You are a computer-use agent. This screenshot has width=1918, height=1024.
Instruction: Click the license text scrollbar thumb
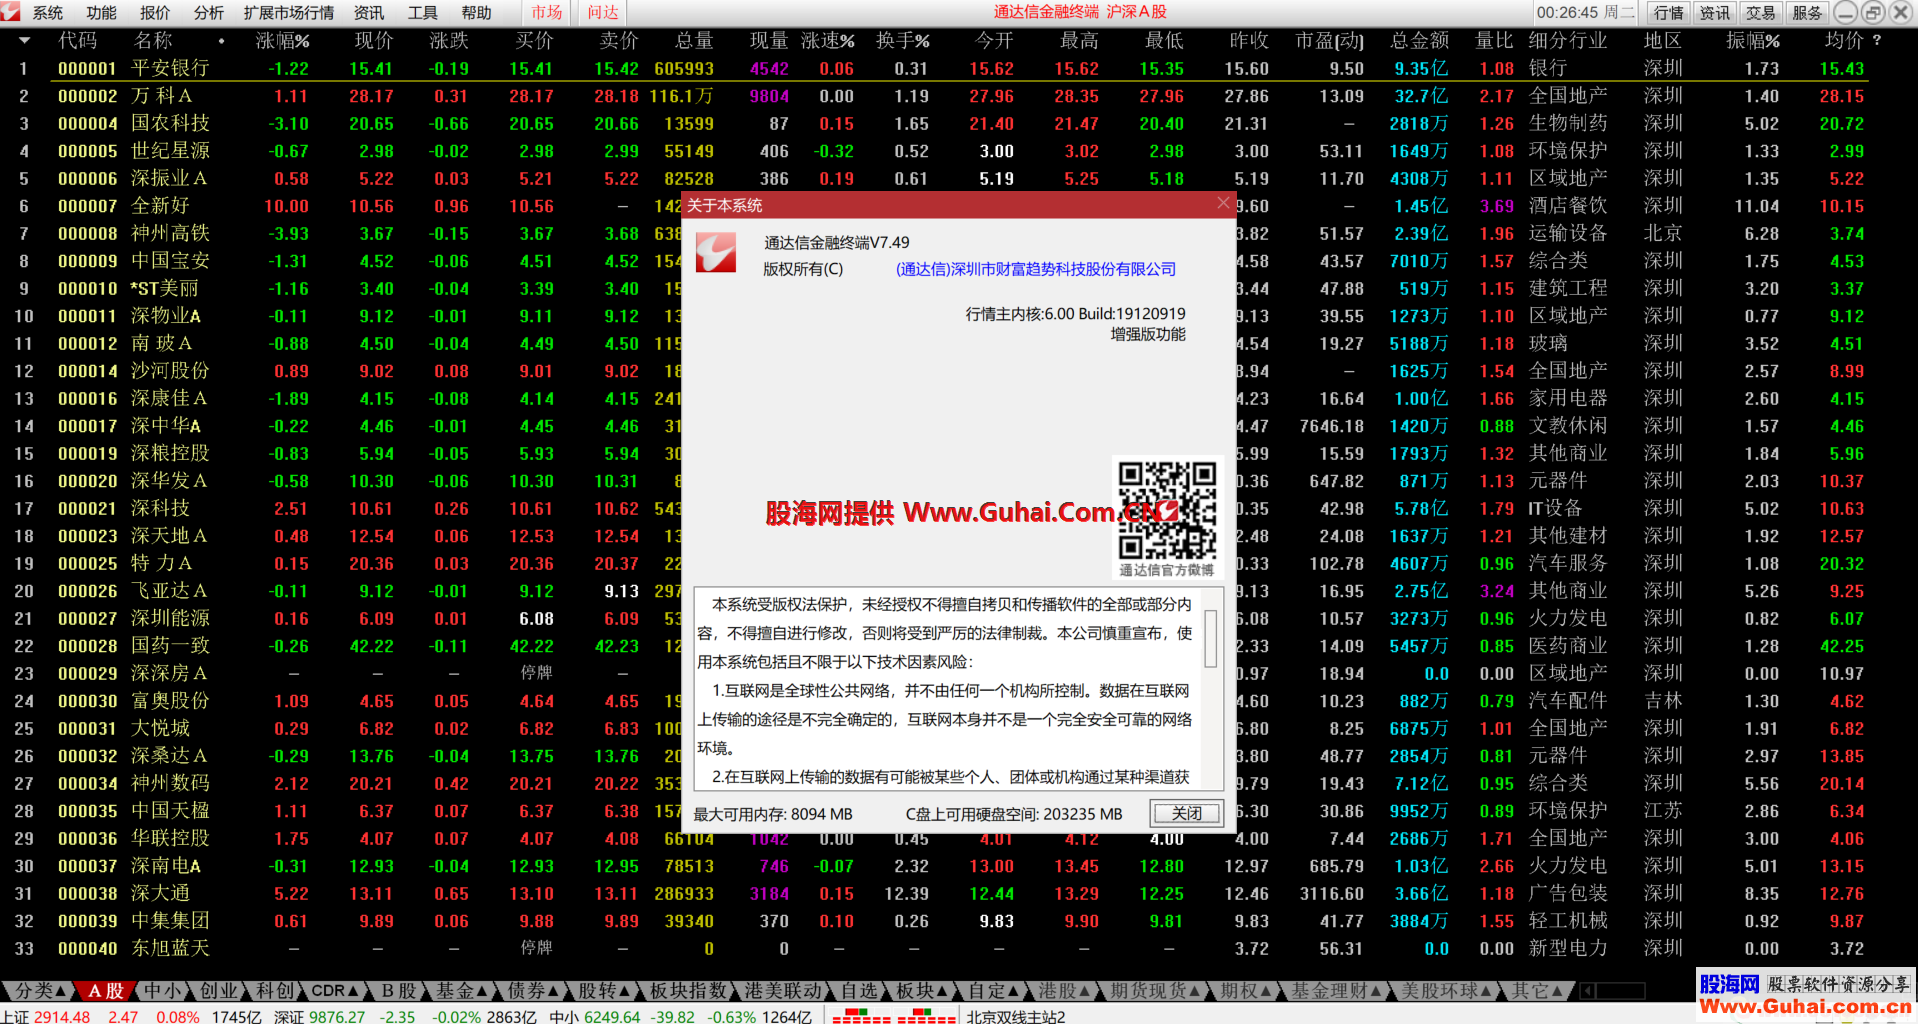click(x=1211, y=639)
